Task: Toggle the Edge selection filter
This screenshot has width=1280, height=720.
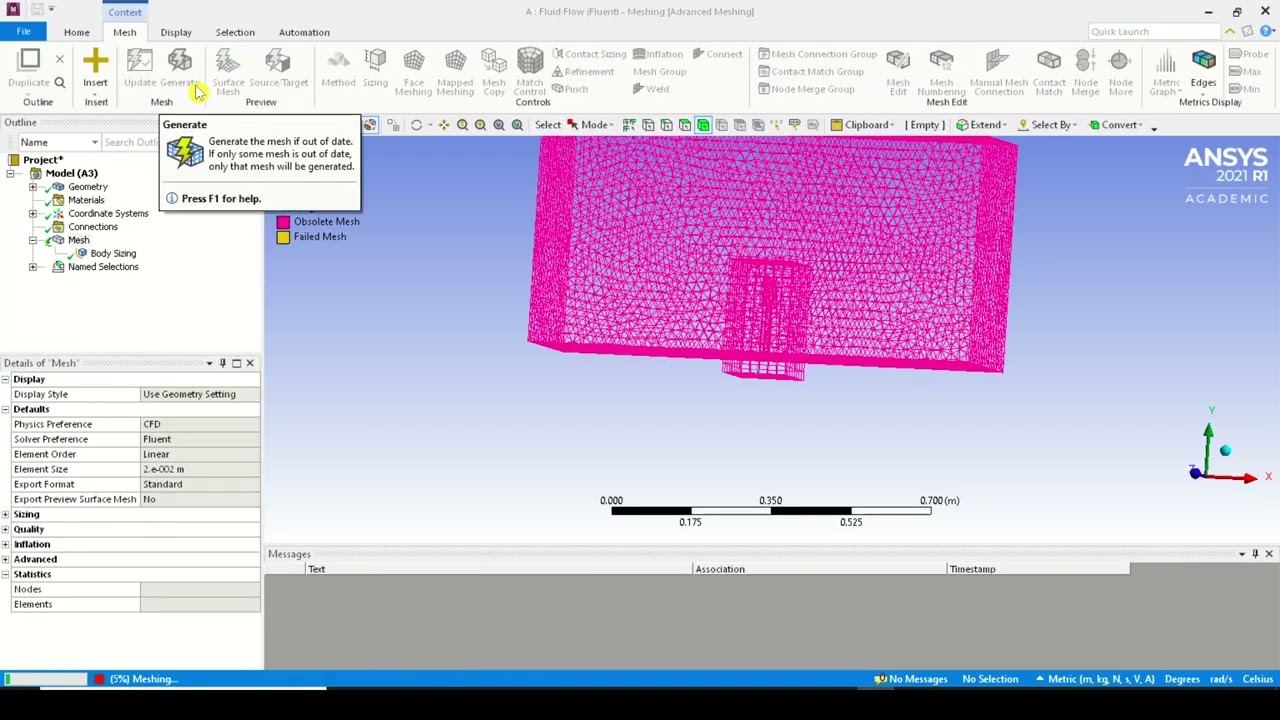Action: [x=666, y=125]
